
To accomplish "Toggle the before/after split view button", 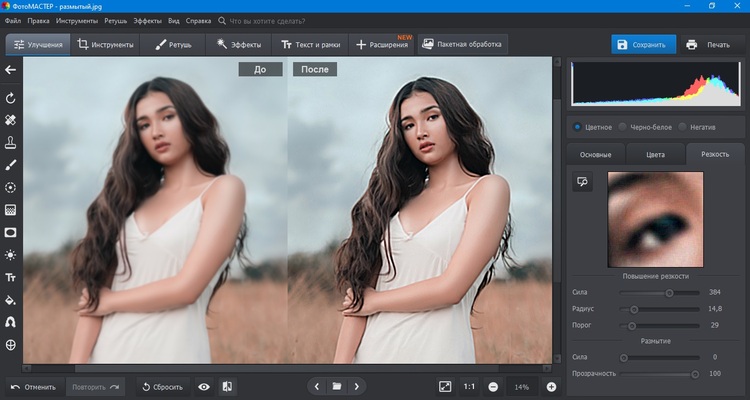I will pyautogui.click(x=228, y=386).
